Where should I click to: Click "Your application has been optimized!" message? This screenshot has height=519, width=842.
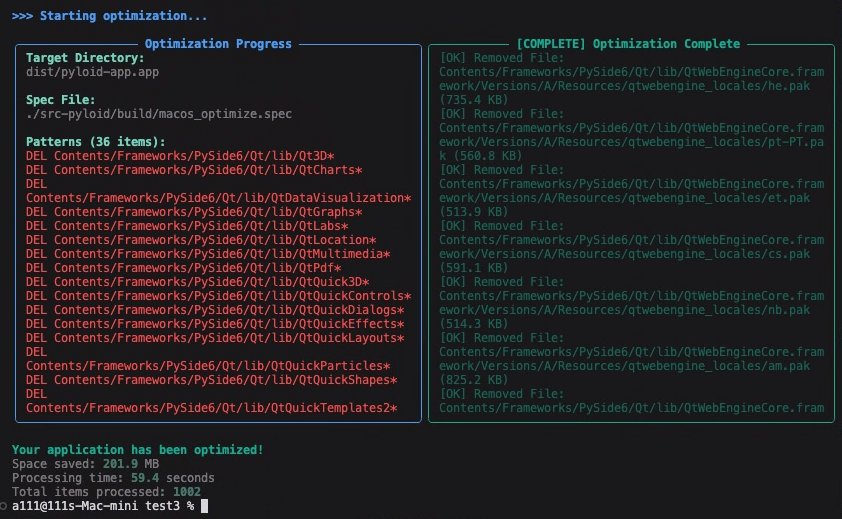coord(137,450)
